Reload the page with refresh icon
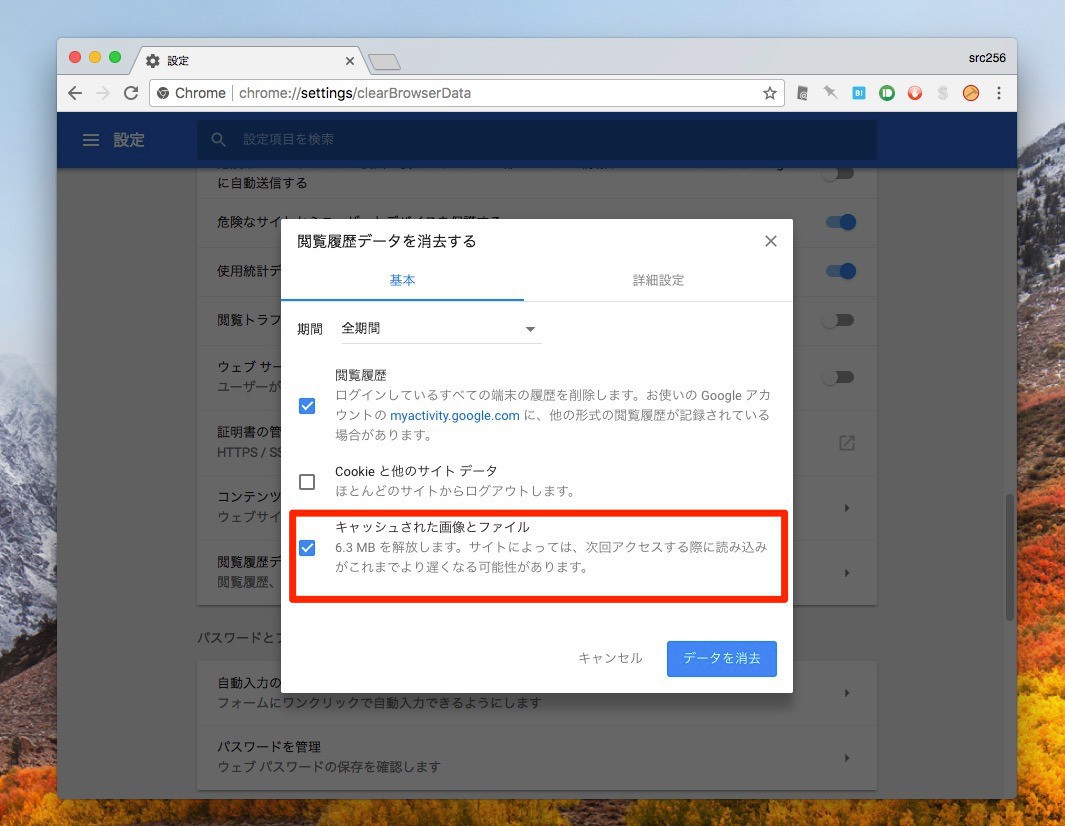The image size is (1065, 826). pyautogui.click(x=131, y=93)
